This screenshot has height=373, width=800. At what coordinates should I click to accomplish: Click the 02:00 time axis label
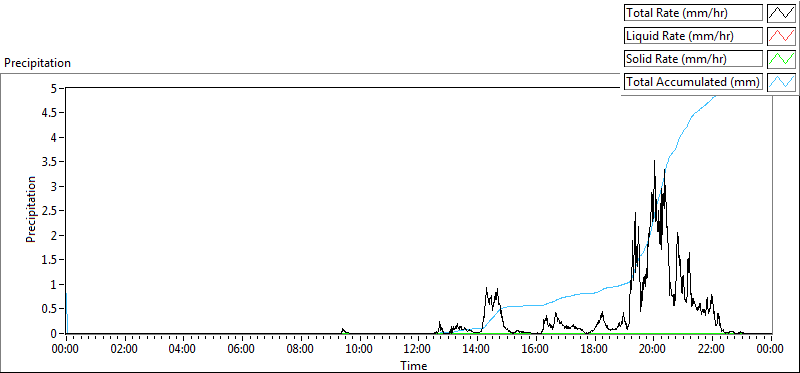point(124,350)
